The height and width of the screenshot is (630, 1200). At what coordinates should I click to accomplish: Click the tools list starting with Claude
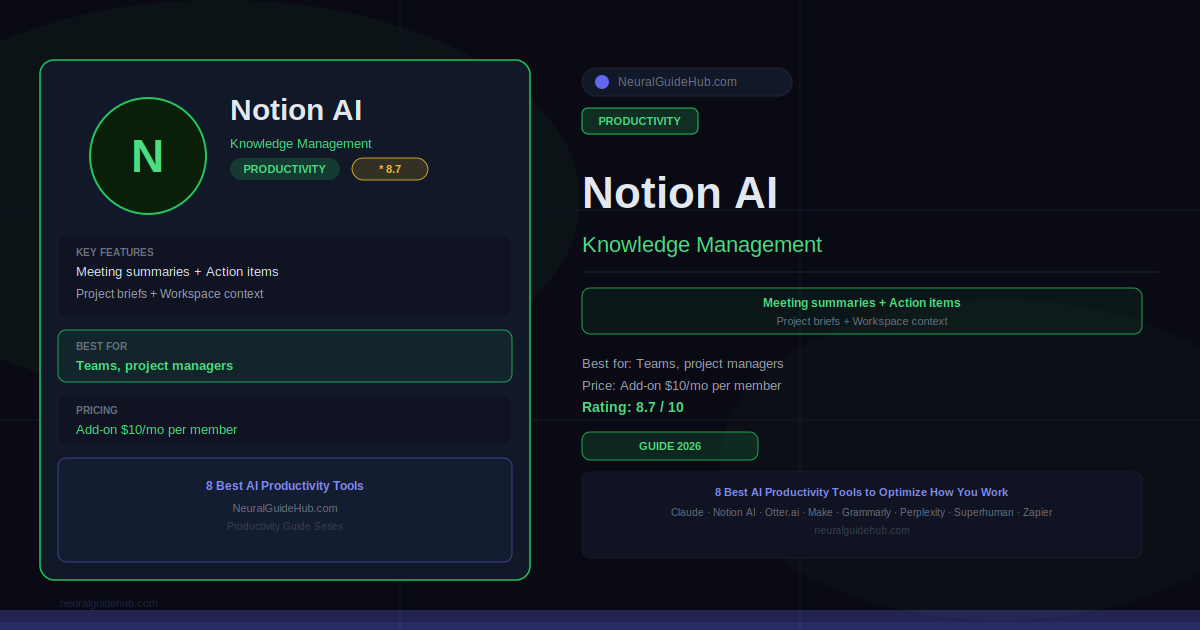861,512
